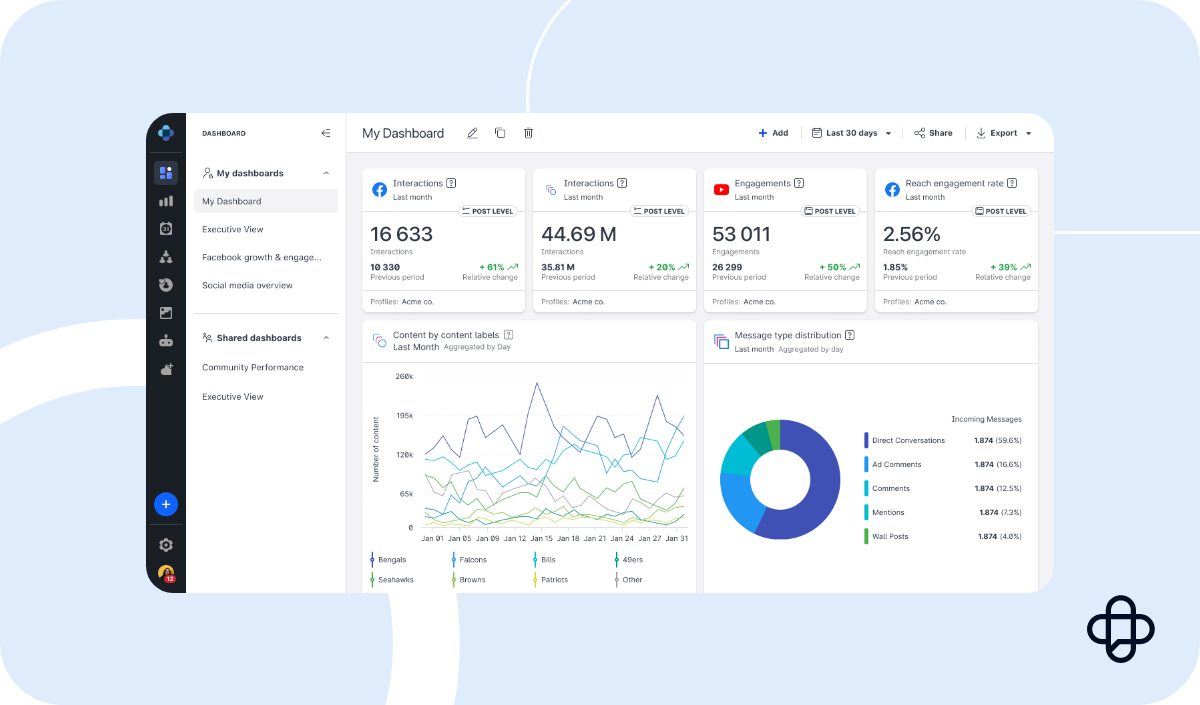The height and width of the screenshot is (705, 1200).
Task: Open the Last 30 days date dropdown
Action: coord(852,132)
